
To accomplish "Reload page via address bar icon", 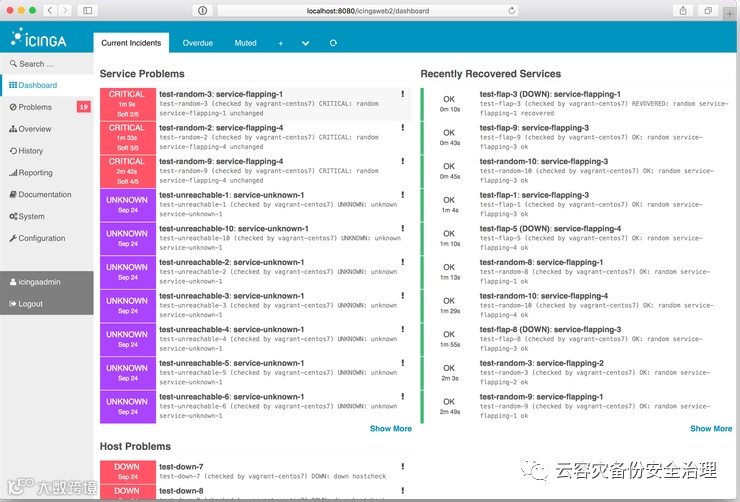I will (512, 10).
